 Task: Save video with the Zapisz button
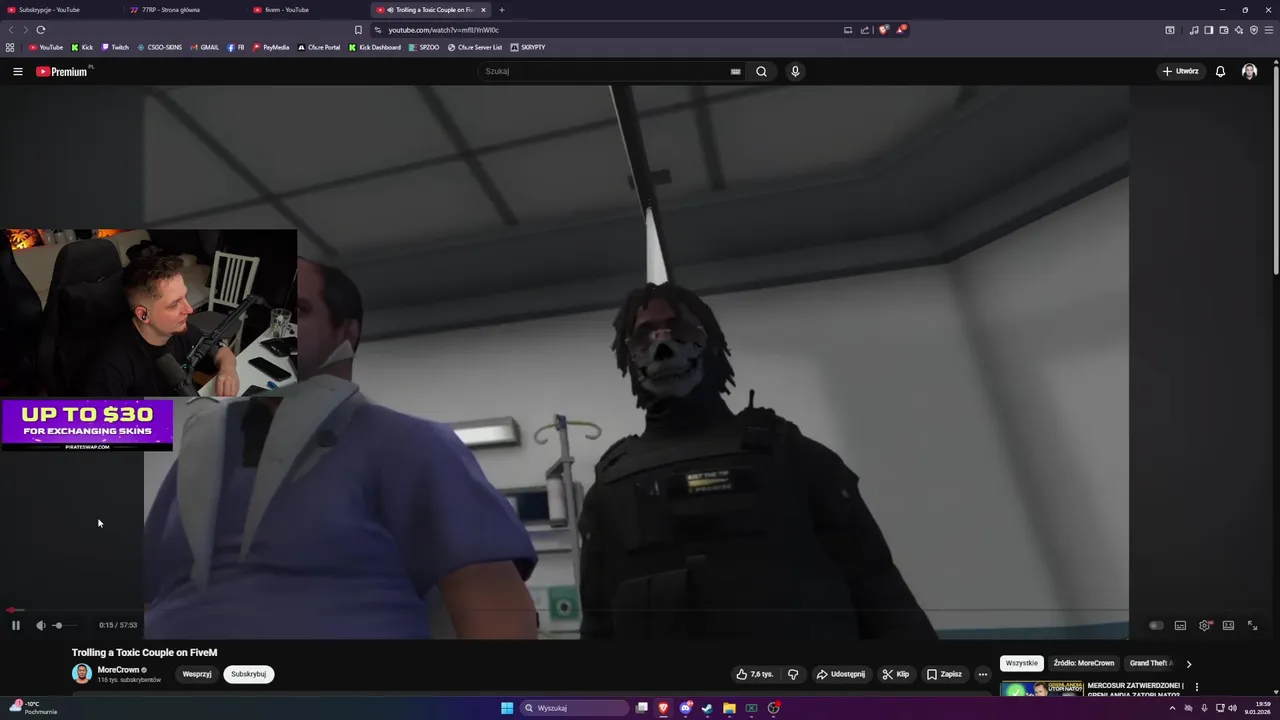click(x=944, y=674)
